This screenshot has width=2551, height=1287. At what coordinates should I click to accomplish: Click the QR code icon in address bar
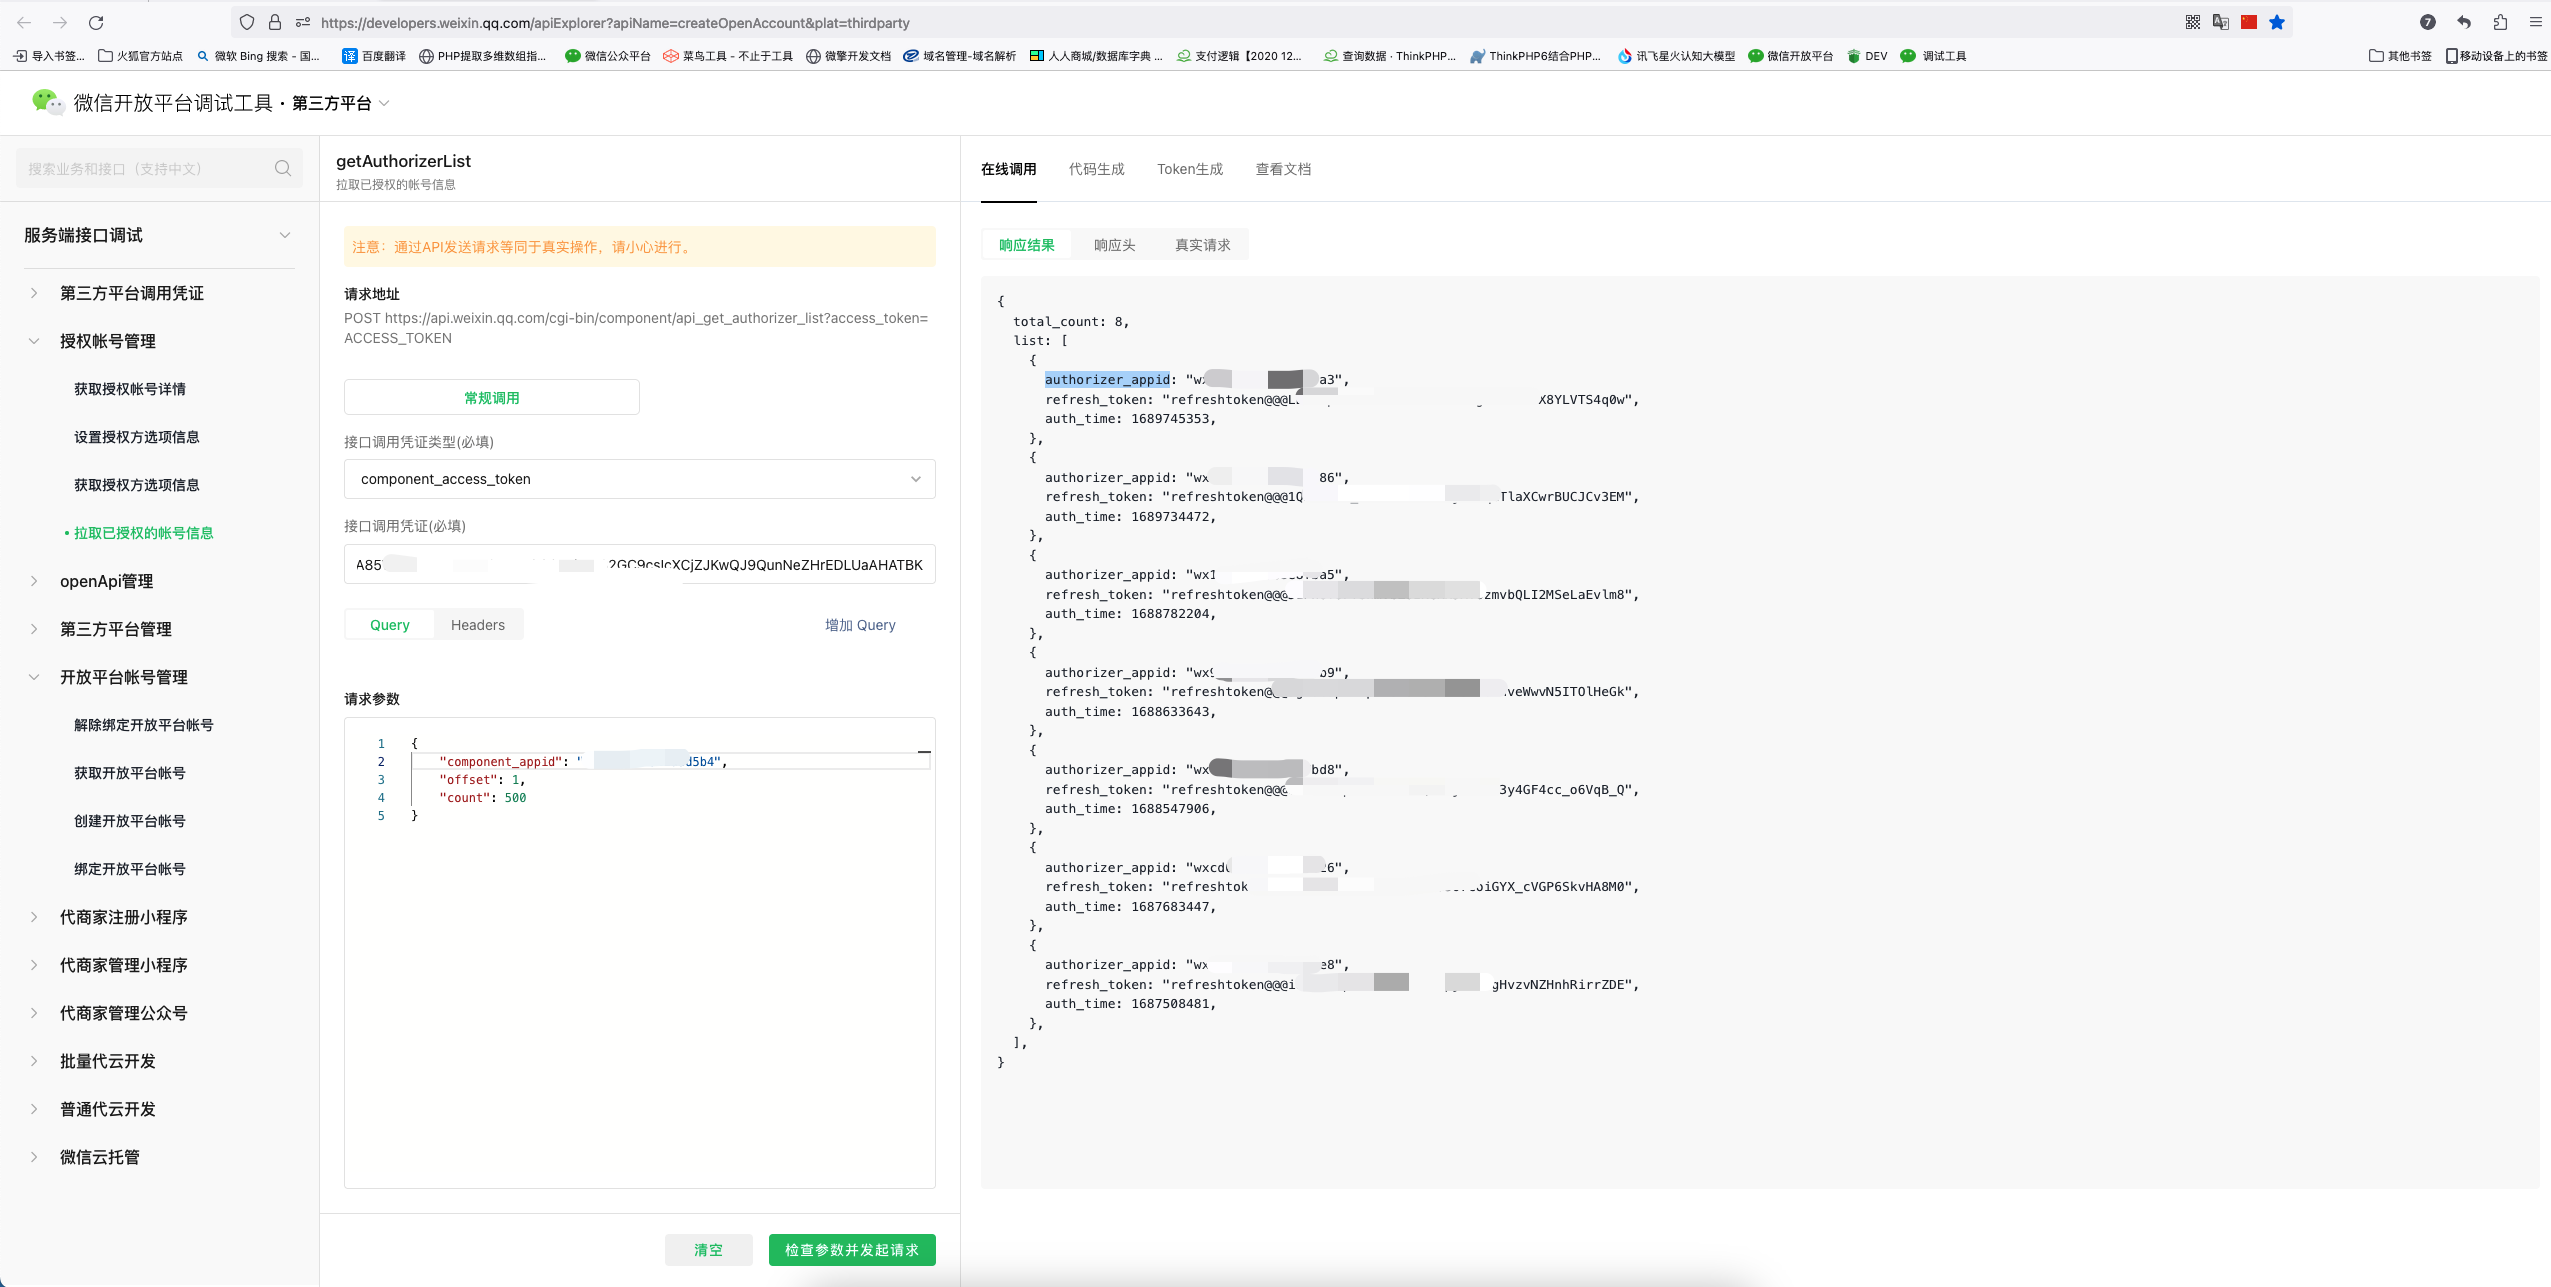coord(2193,22)
